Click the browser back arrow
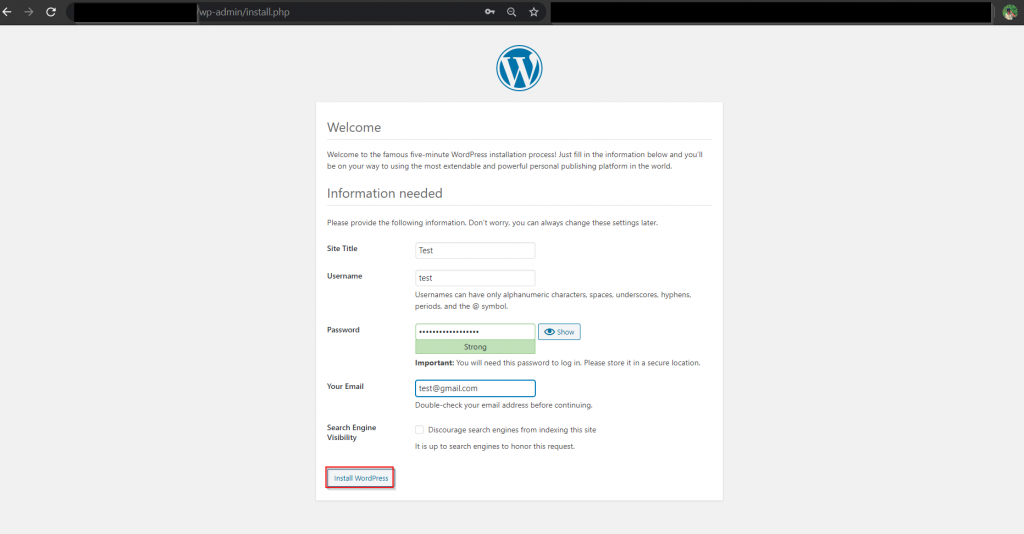1024x534 pixels. [x=7, y=12]
